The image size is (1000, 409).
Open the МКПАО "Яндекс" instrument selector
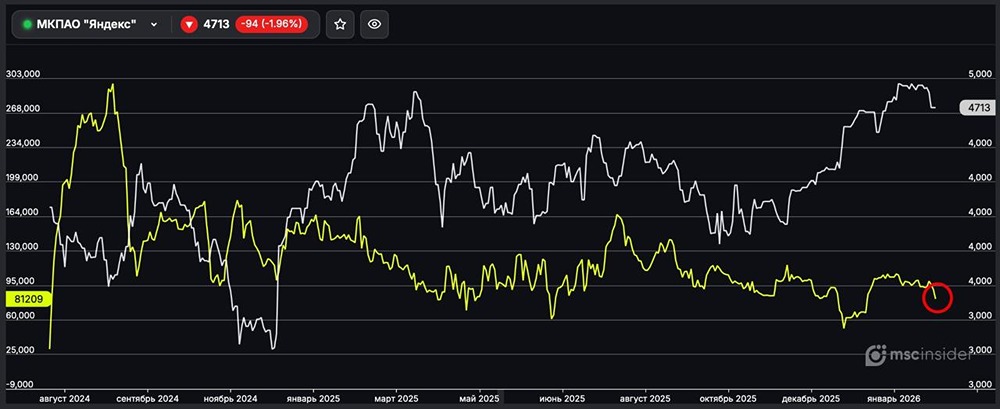click(85, 24)
